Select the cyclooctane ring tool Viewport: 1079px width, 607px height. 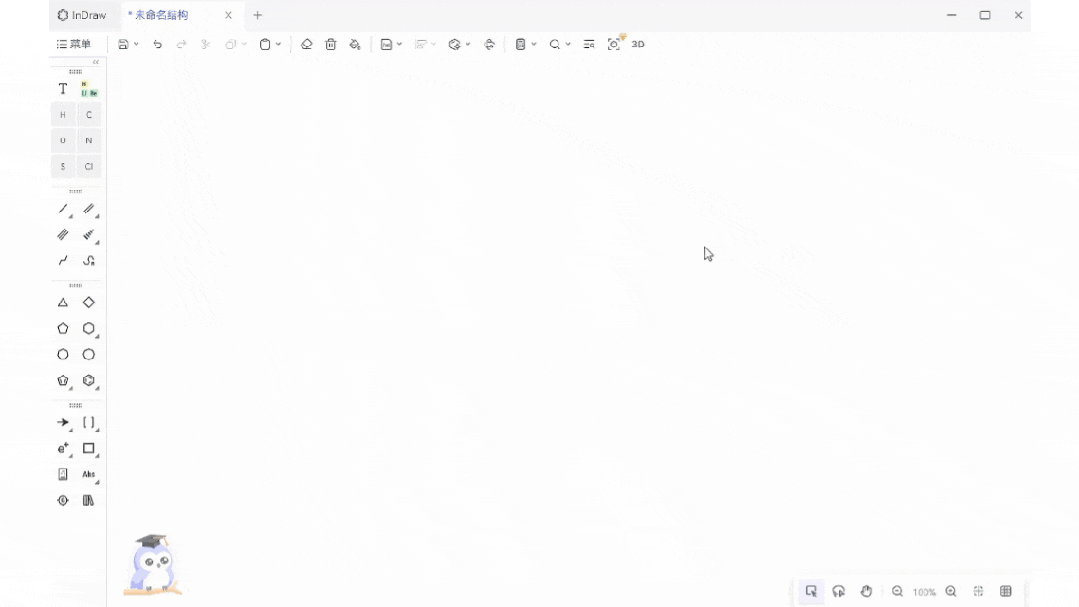(89, 354)
